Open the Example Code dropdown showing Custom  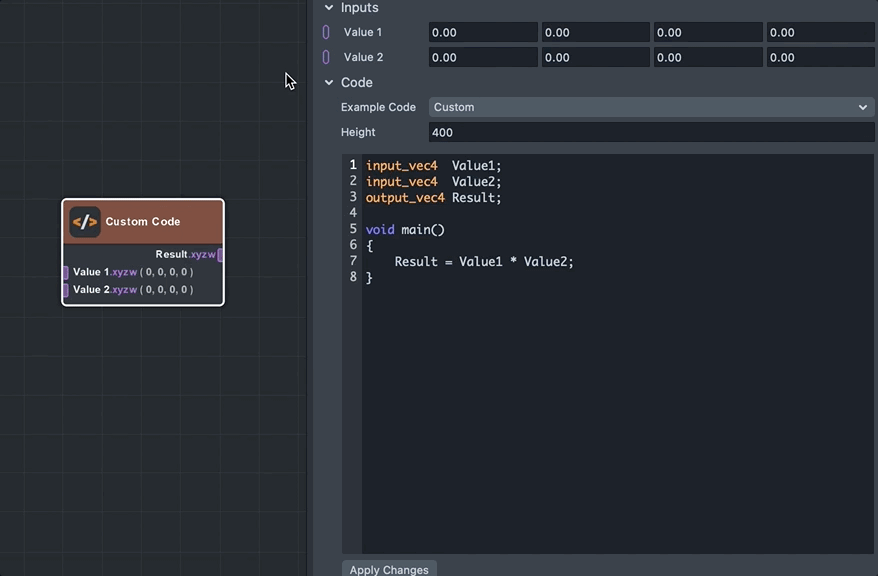click(650, 107)
